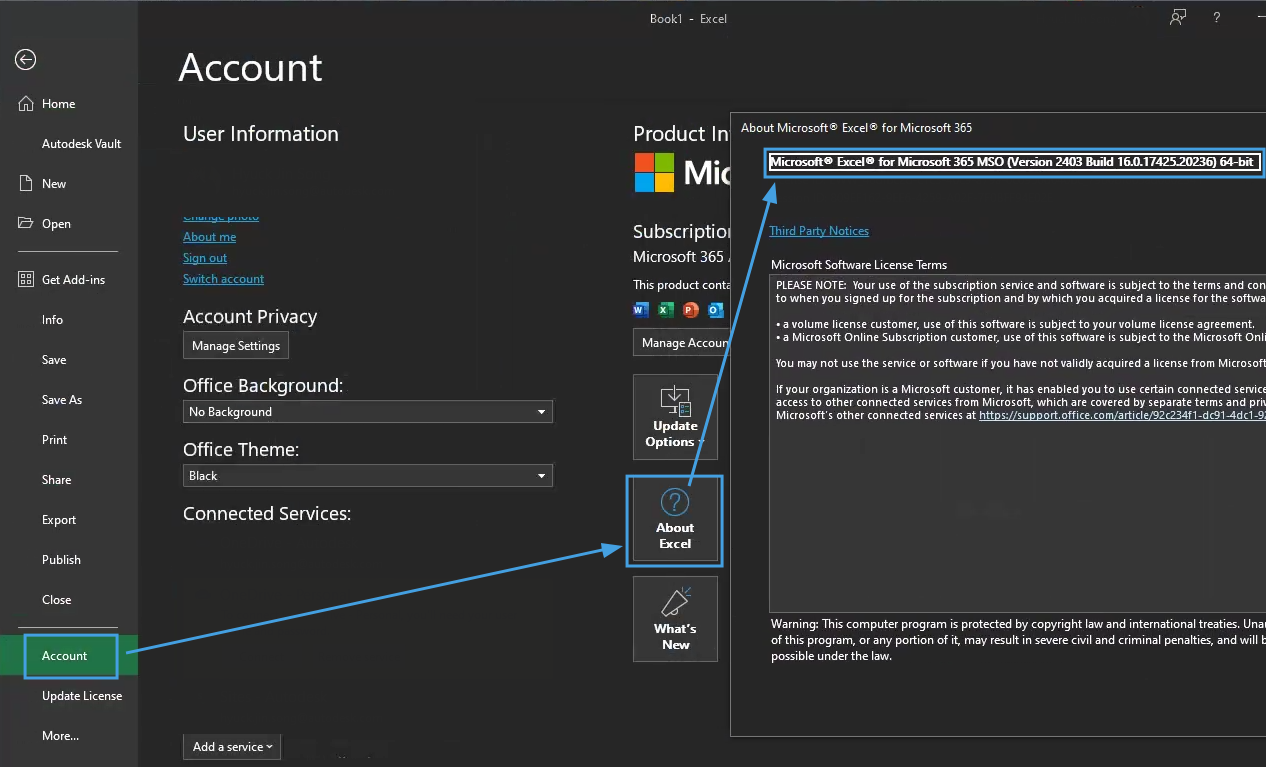Expand the Office Background dropdown
The image size is (1266, 767).
(x=368, y=412)
